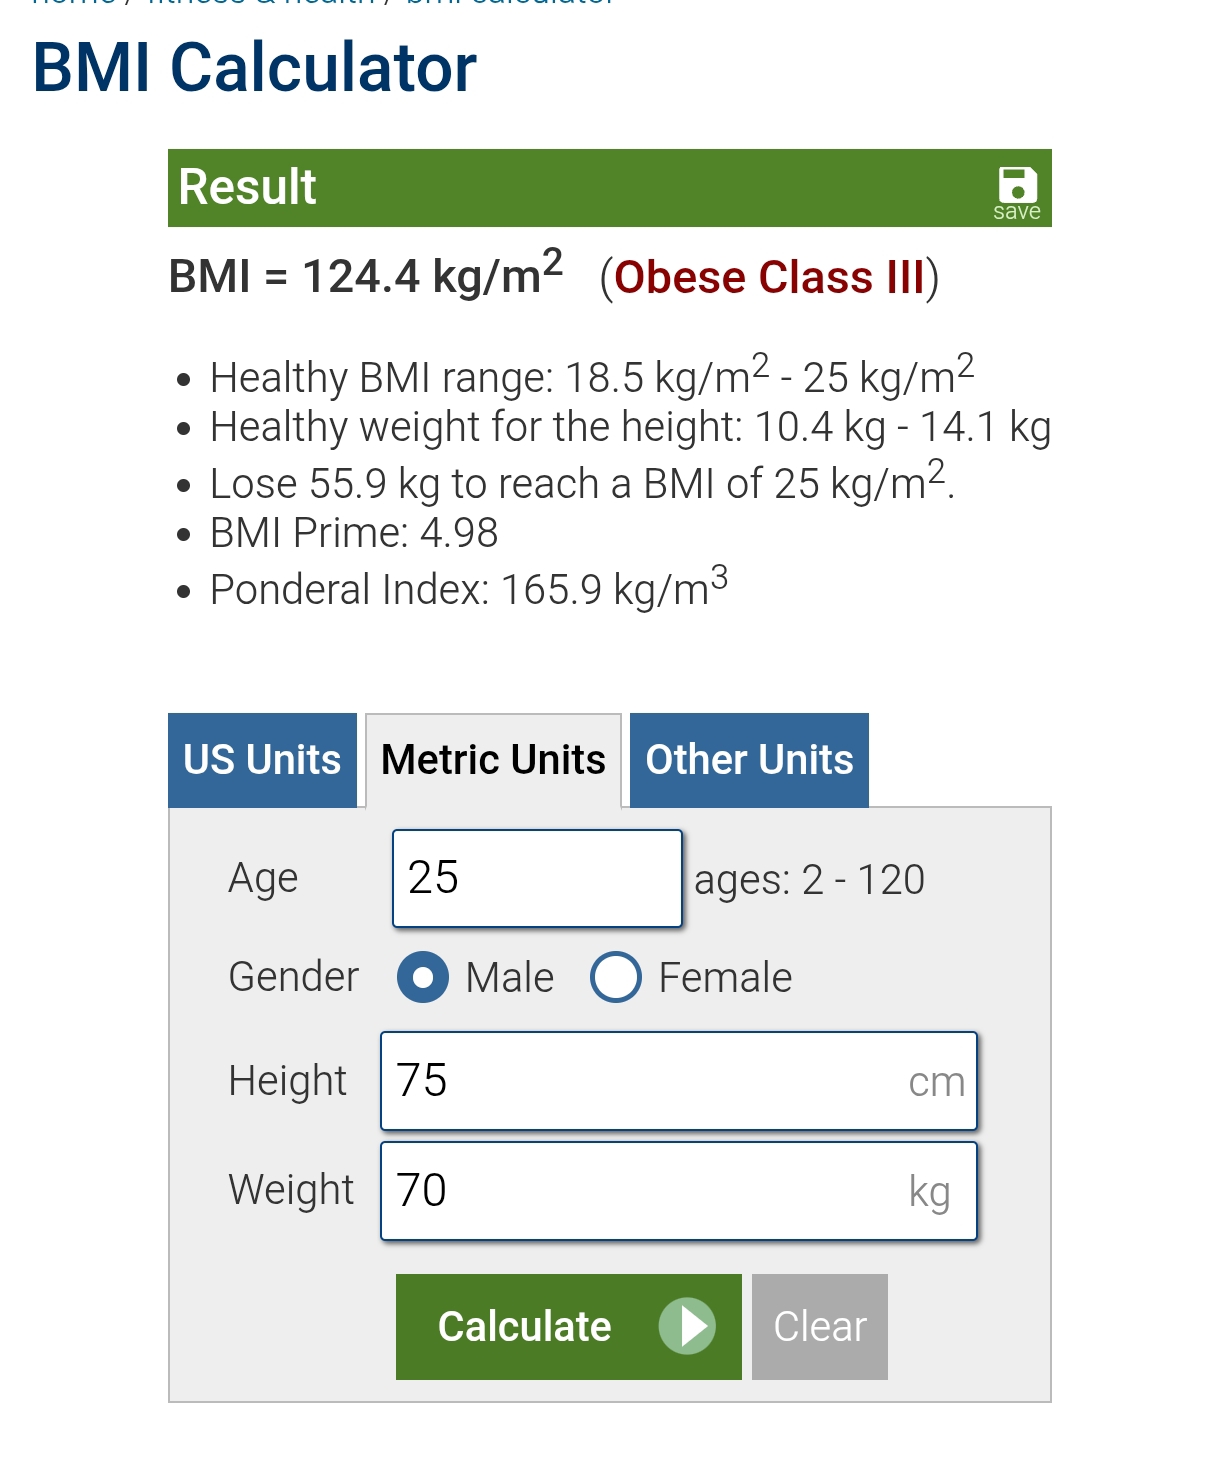The width and height of the screenshot is (1220, 1473).
Task: Switch to the Other Units tab
Action: pyautogui.click(x=749, y=760)
